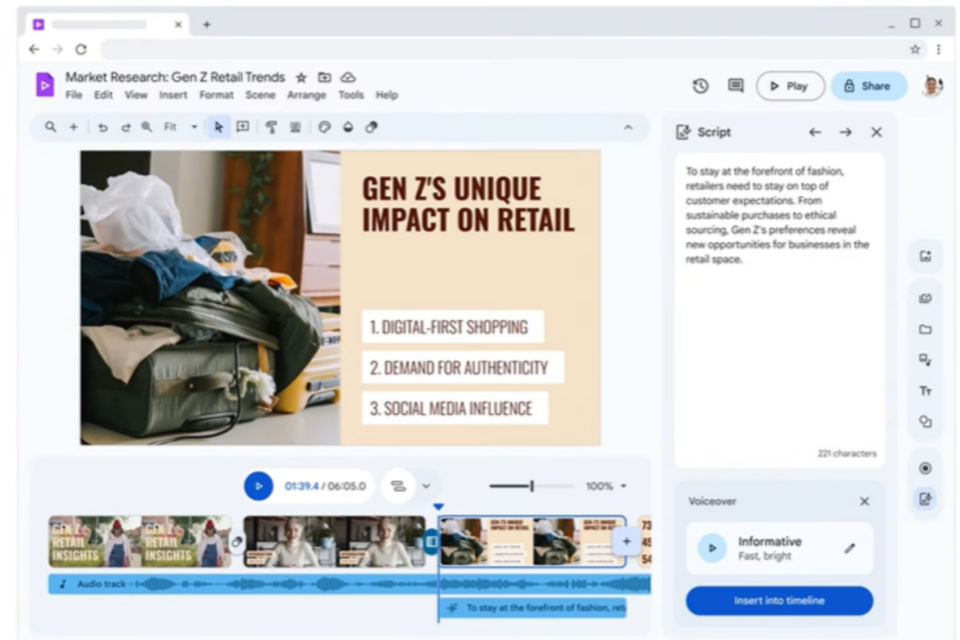
Task: Collapse the toolbar with chevron arrow
Action: [x=628, y=127]
